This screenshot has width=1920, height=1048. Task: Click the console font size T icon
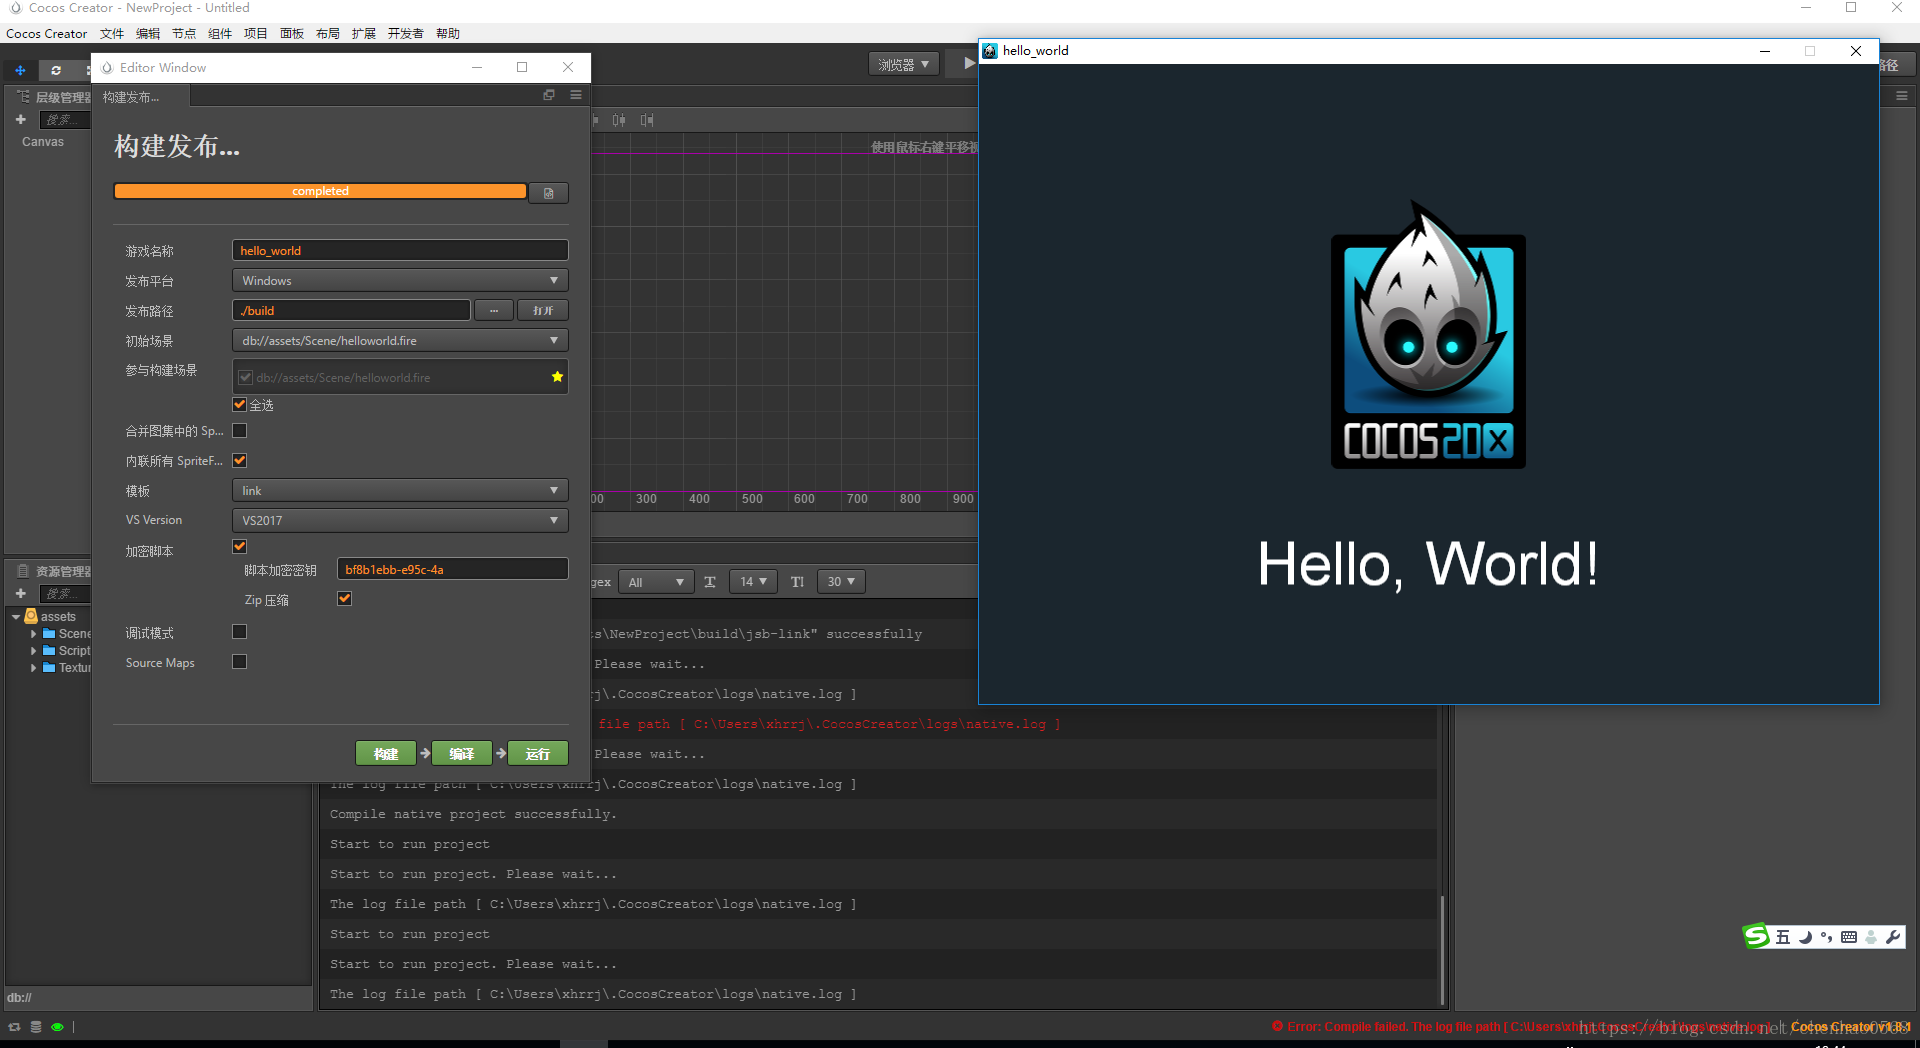(710, 582)
